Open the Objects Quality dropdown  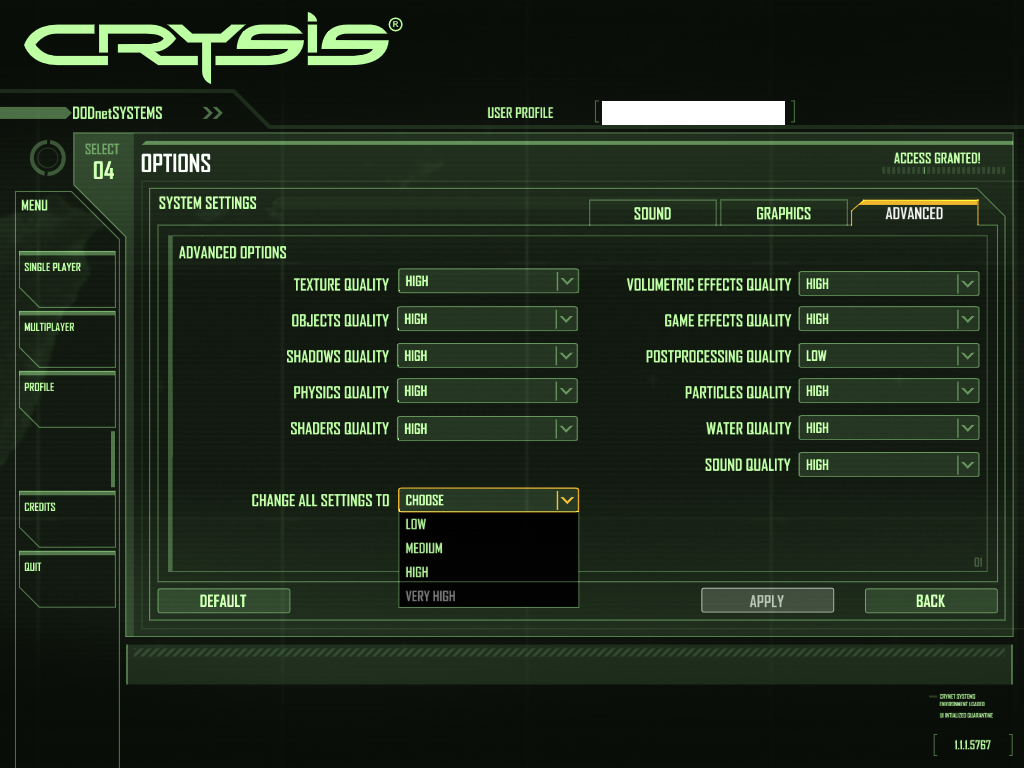(x=488, y=319)
